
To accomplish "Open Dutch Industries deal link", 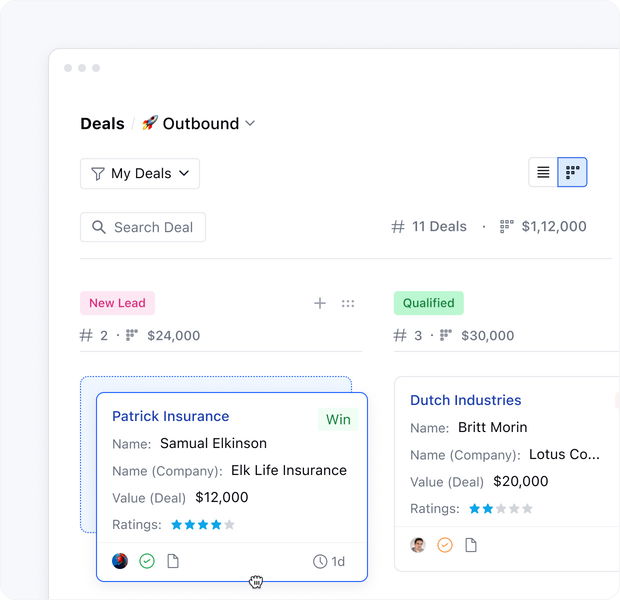I will click(465, 400).
